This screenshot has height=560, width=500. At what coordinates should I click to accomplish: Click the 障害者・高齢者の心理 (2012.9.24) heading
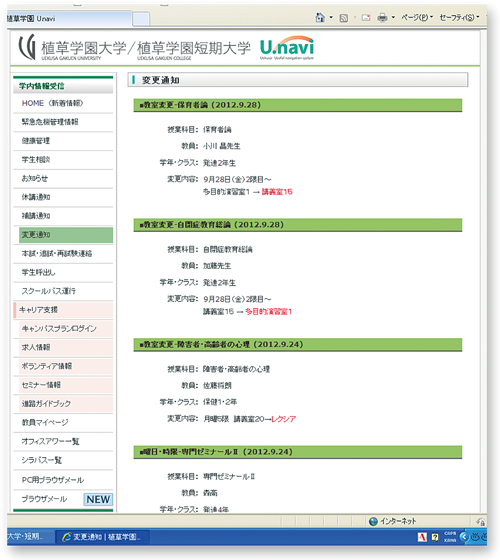point(298,344)
